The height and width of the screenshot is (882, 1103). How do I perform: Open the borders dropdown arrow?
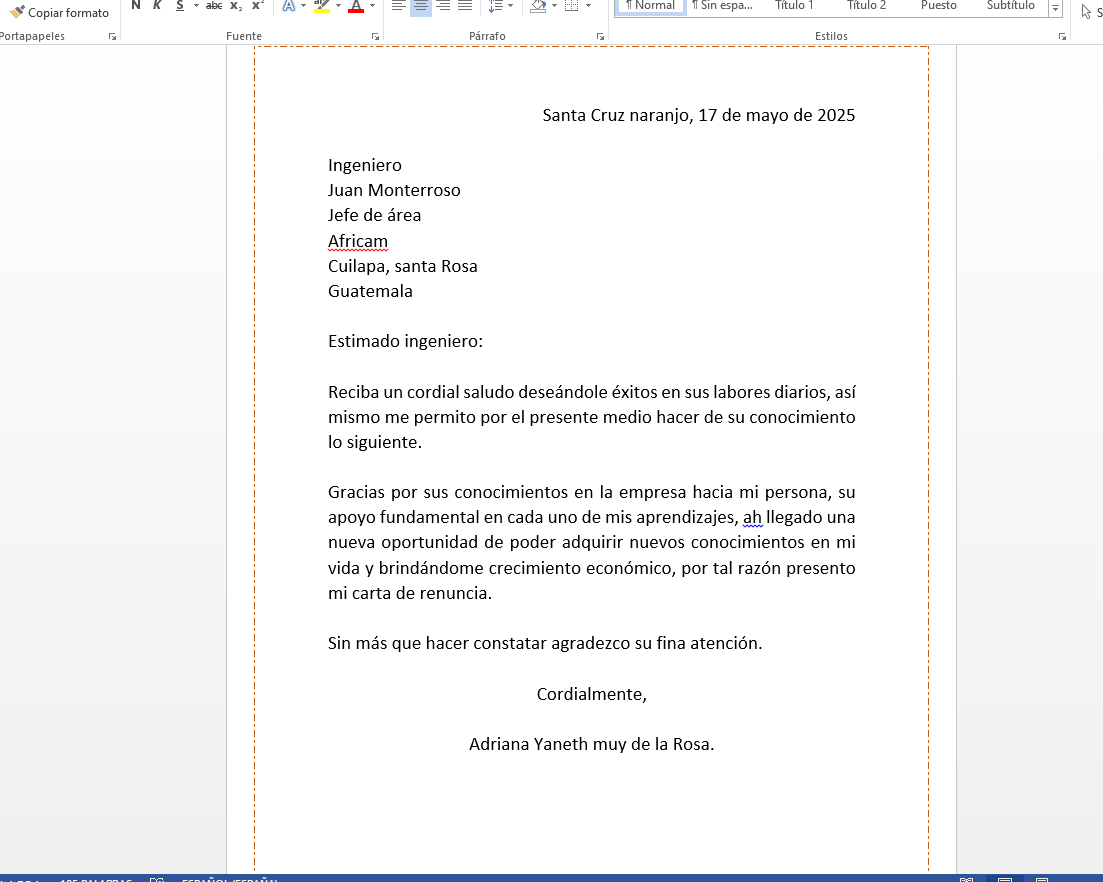coord(588,6)
